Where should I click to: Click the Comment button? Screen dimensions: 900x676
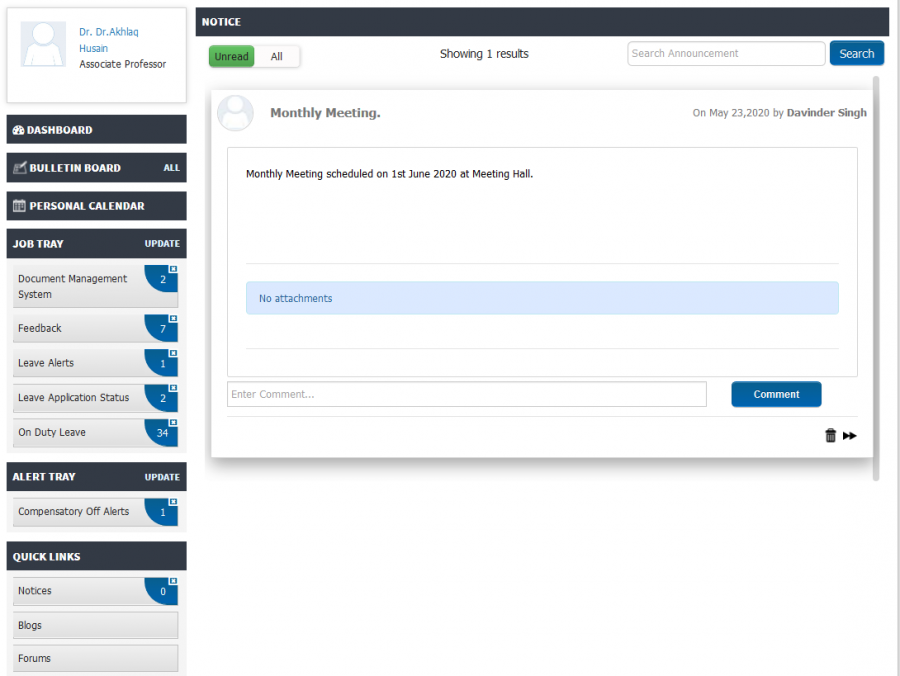pos(776,394)
